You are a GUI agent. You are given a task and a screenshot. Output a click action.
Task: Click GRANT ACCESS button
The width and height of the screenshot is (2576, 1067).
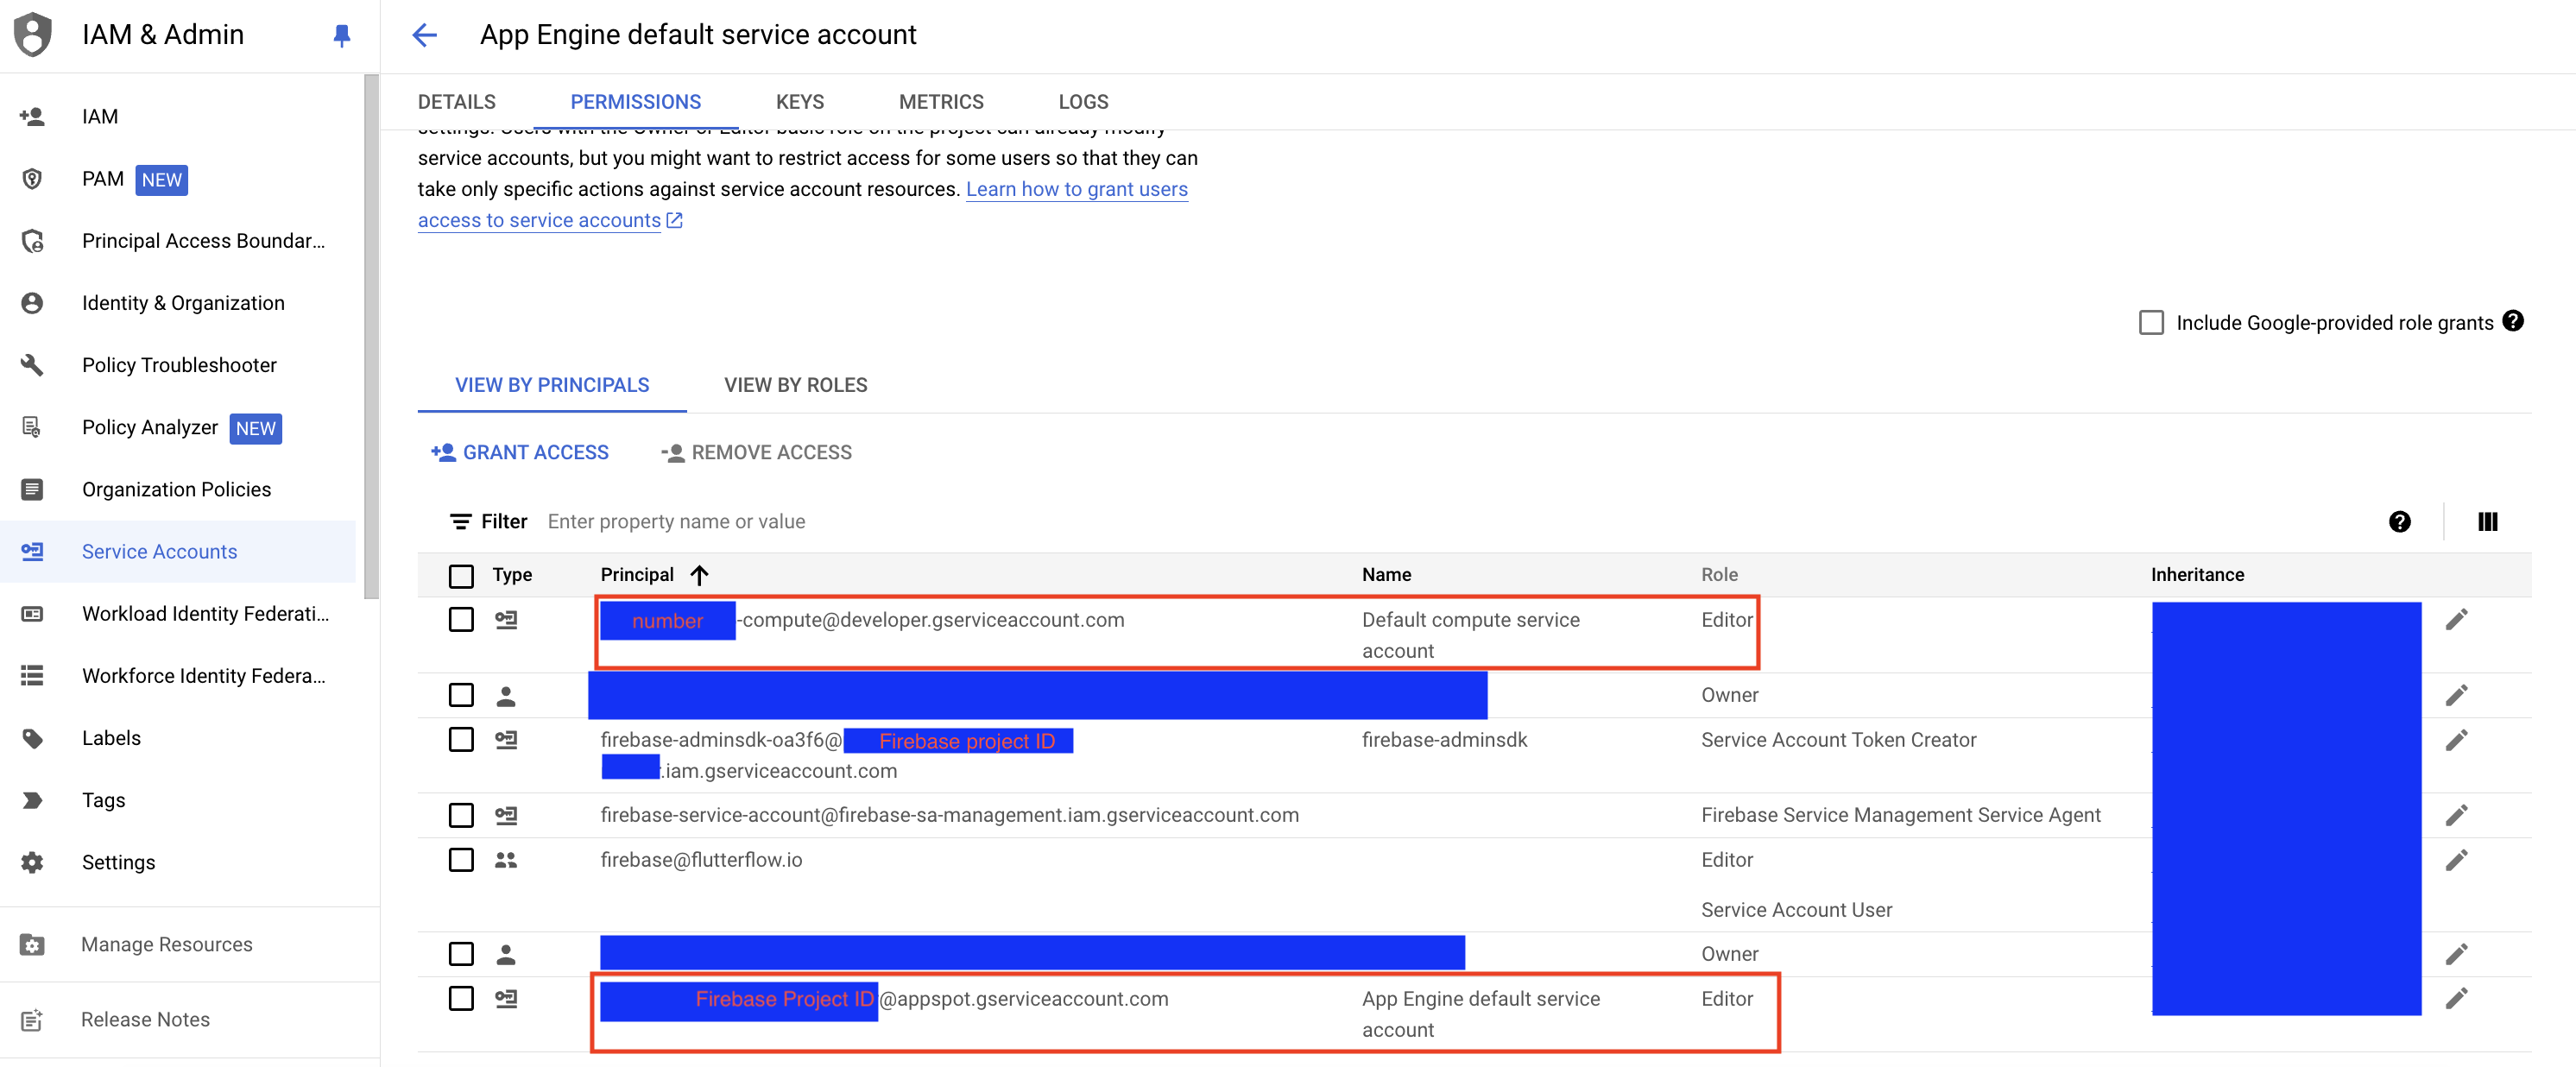[x=519, y=452]
